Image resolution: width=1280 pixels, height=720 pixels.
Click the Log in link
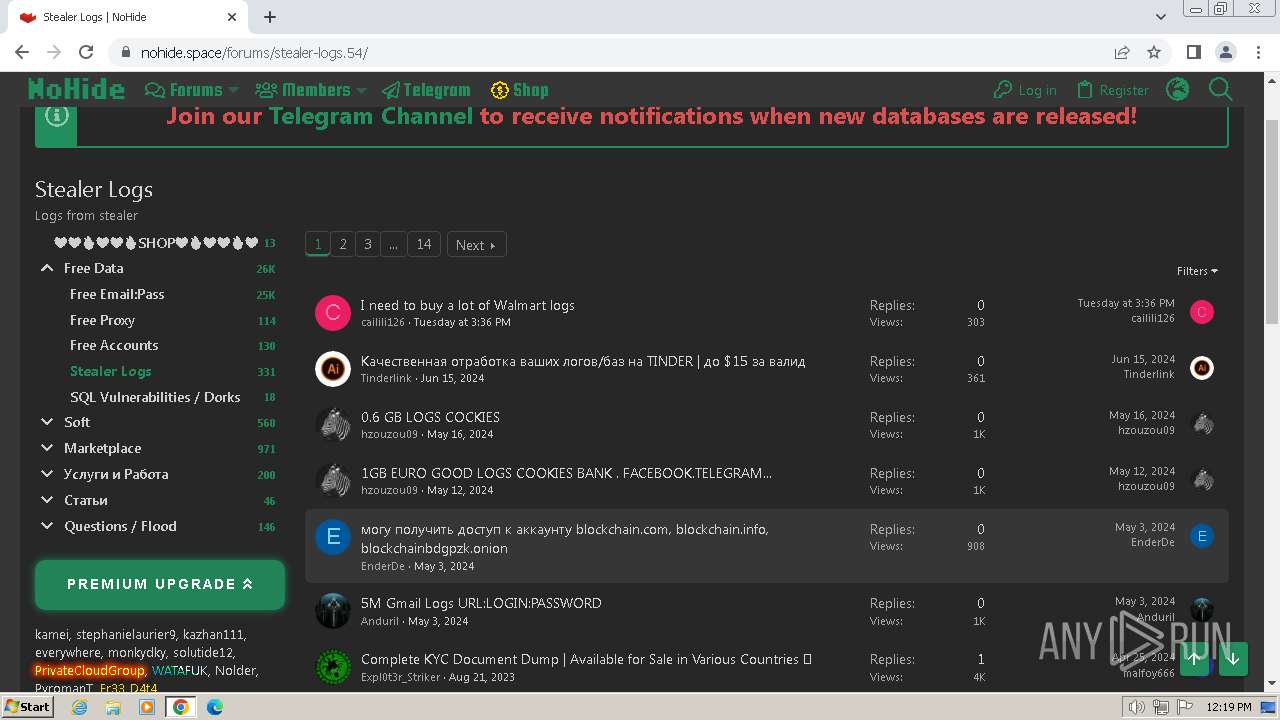(x=1025, y=90)
